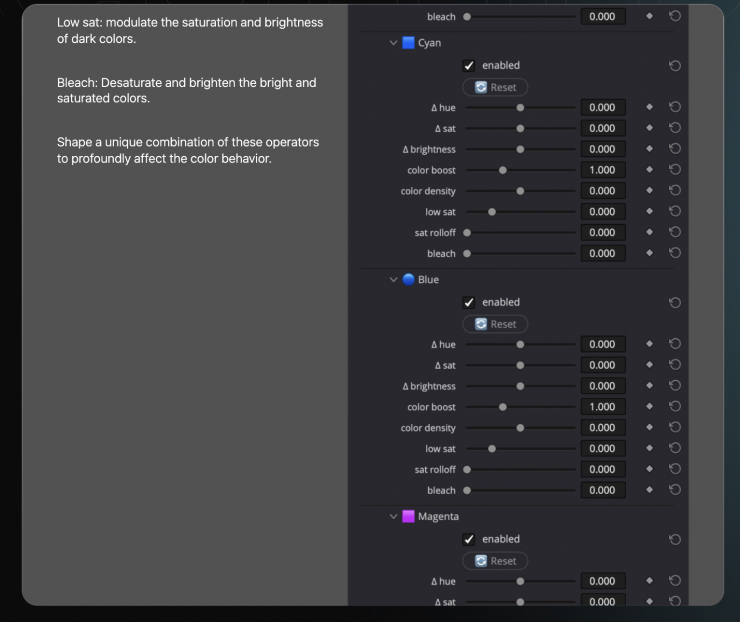Reset the Cyan Δ hue parameter icon

[x=675, y=107]
